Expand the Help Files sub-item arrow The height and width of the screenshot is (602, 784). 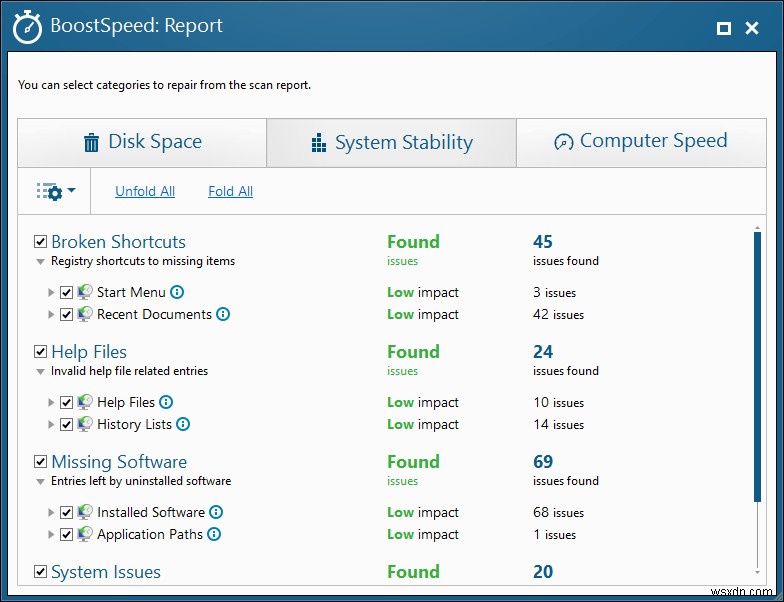pyautogui.click(x=51, y=402)
